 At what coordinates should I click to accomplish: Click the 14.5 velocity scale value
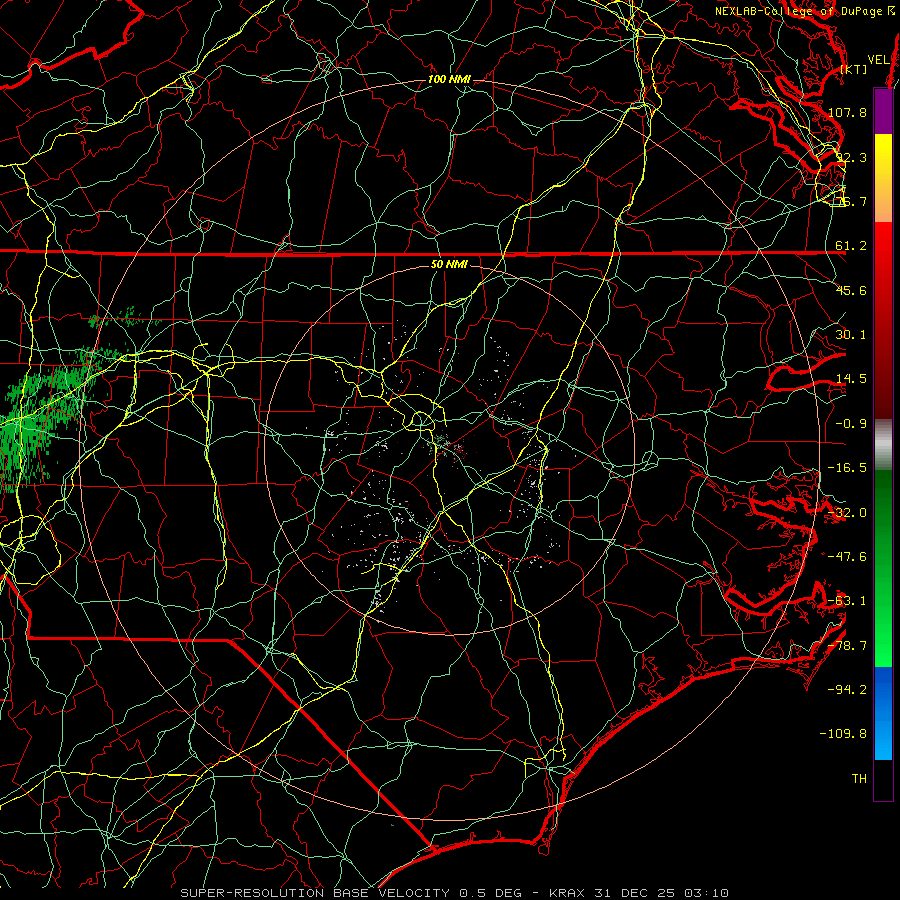(851, 379)
